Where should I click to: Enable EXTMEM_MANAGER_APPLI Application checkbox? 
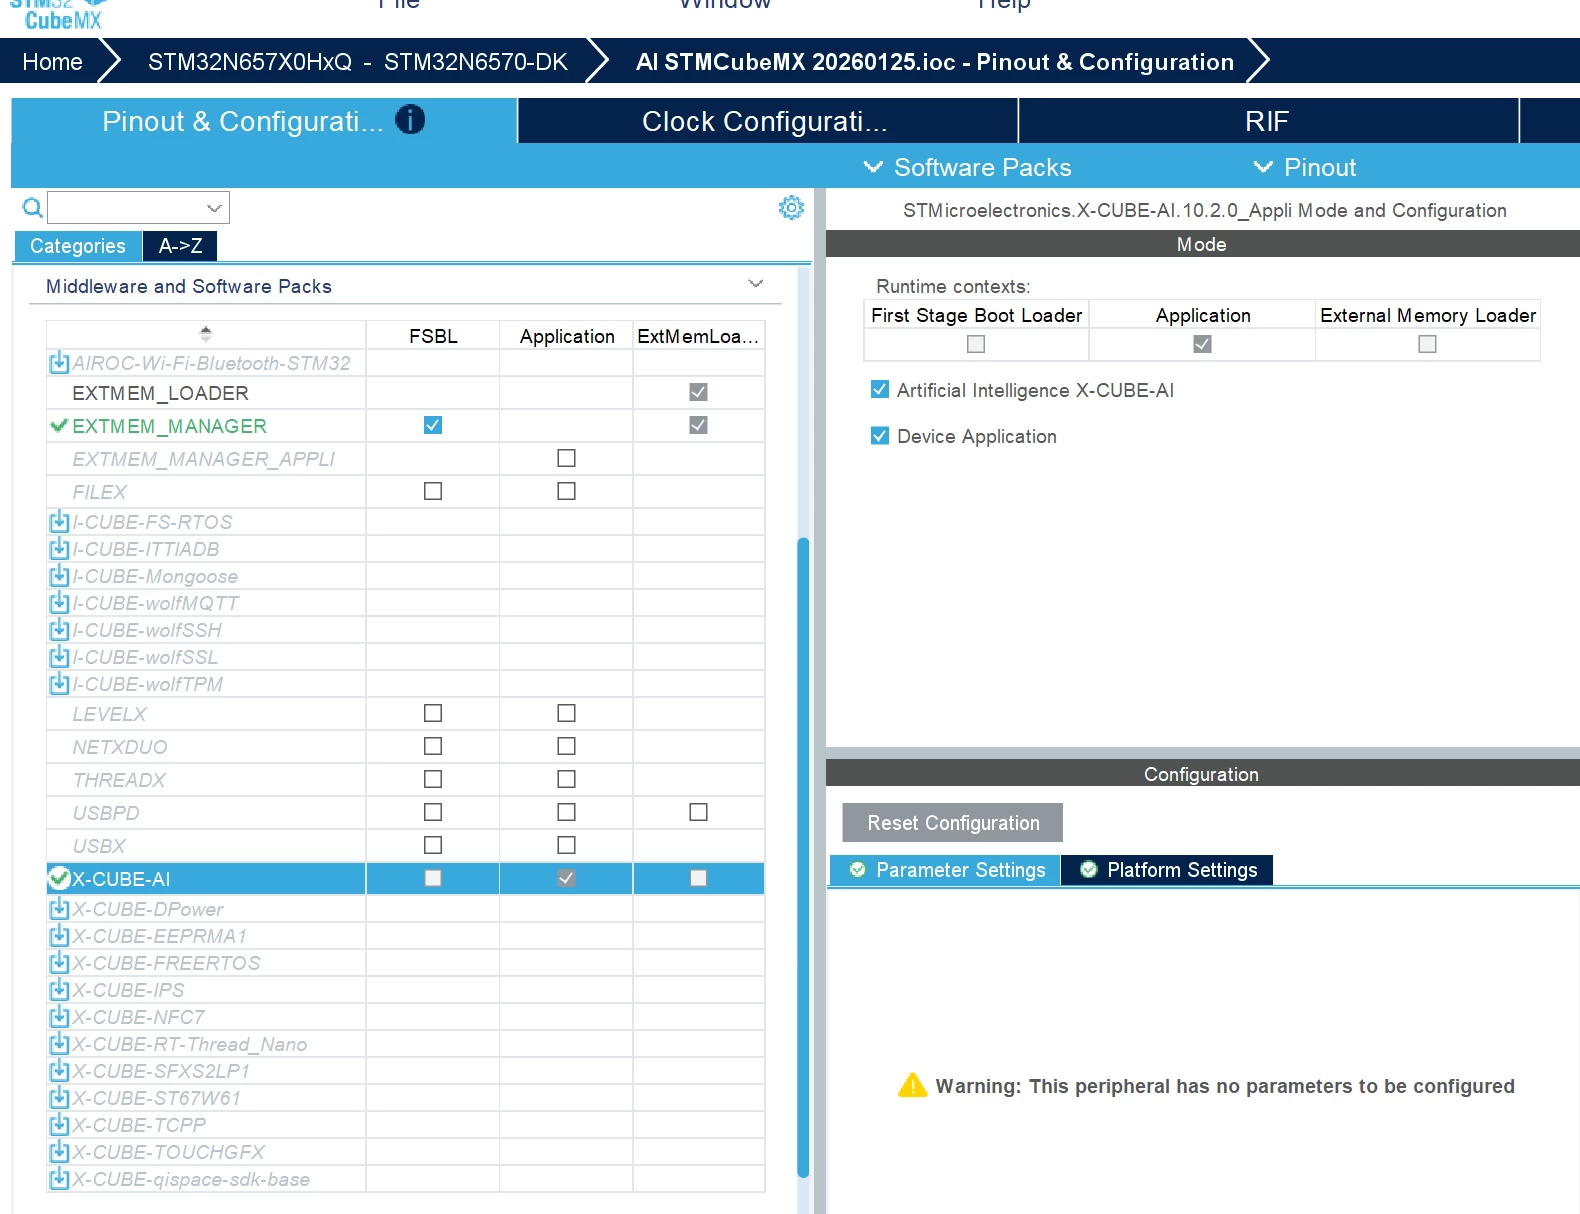(x=566, y=458)
